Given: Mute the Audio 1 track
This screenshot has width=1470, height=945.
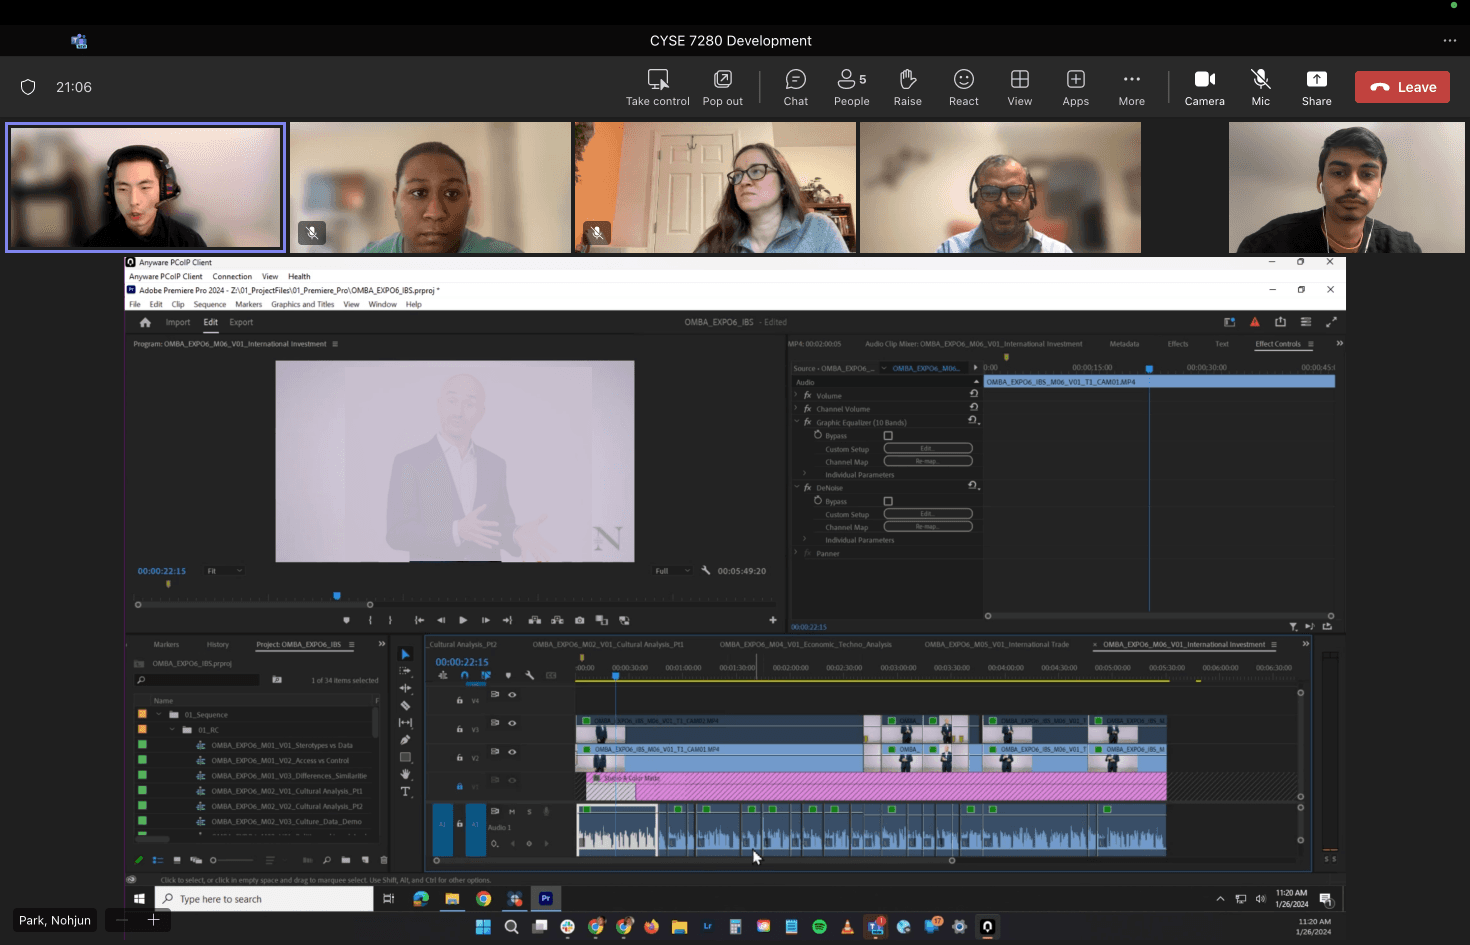Looking at the screenshot, I should pyautogui.click(x=512, y=811).
